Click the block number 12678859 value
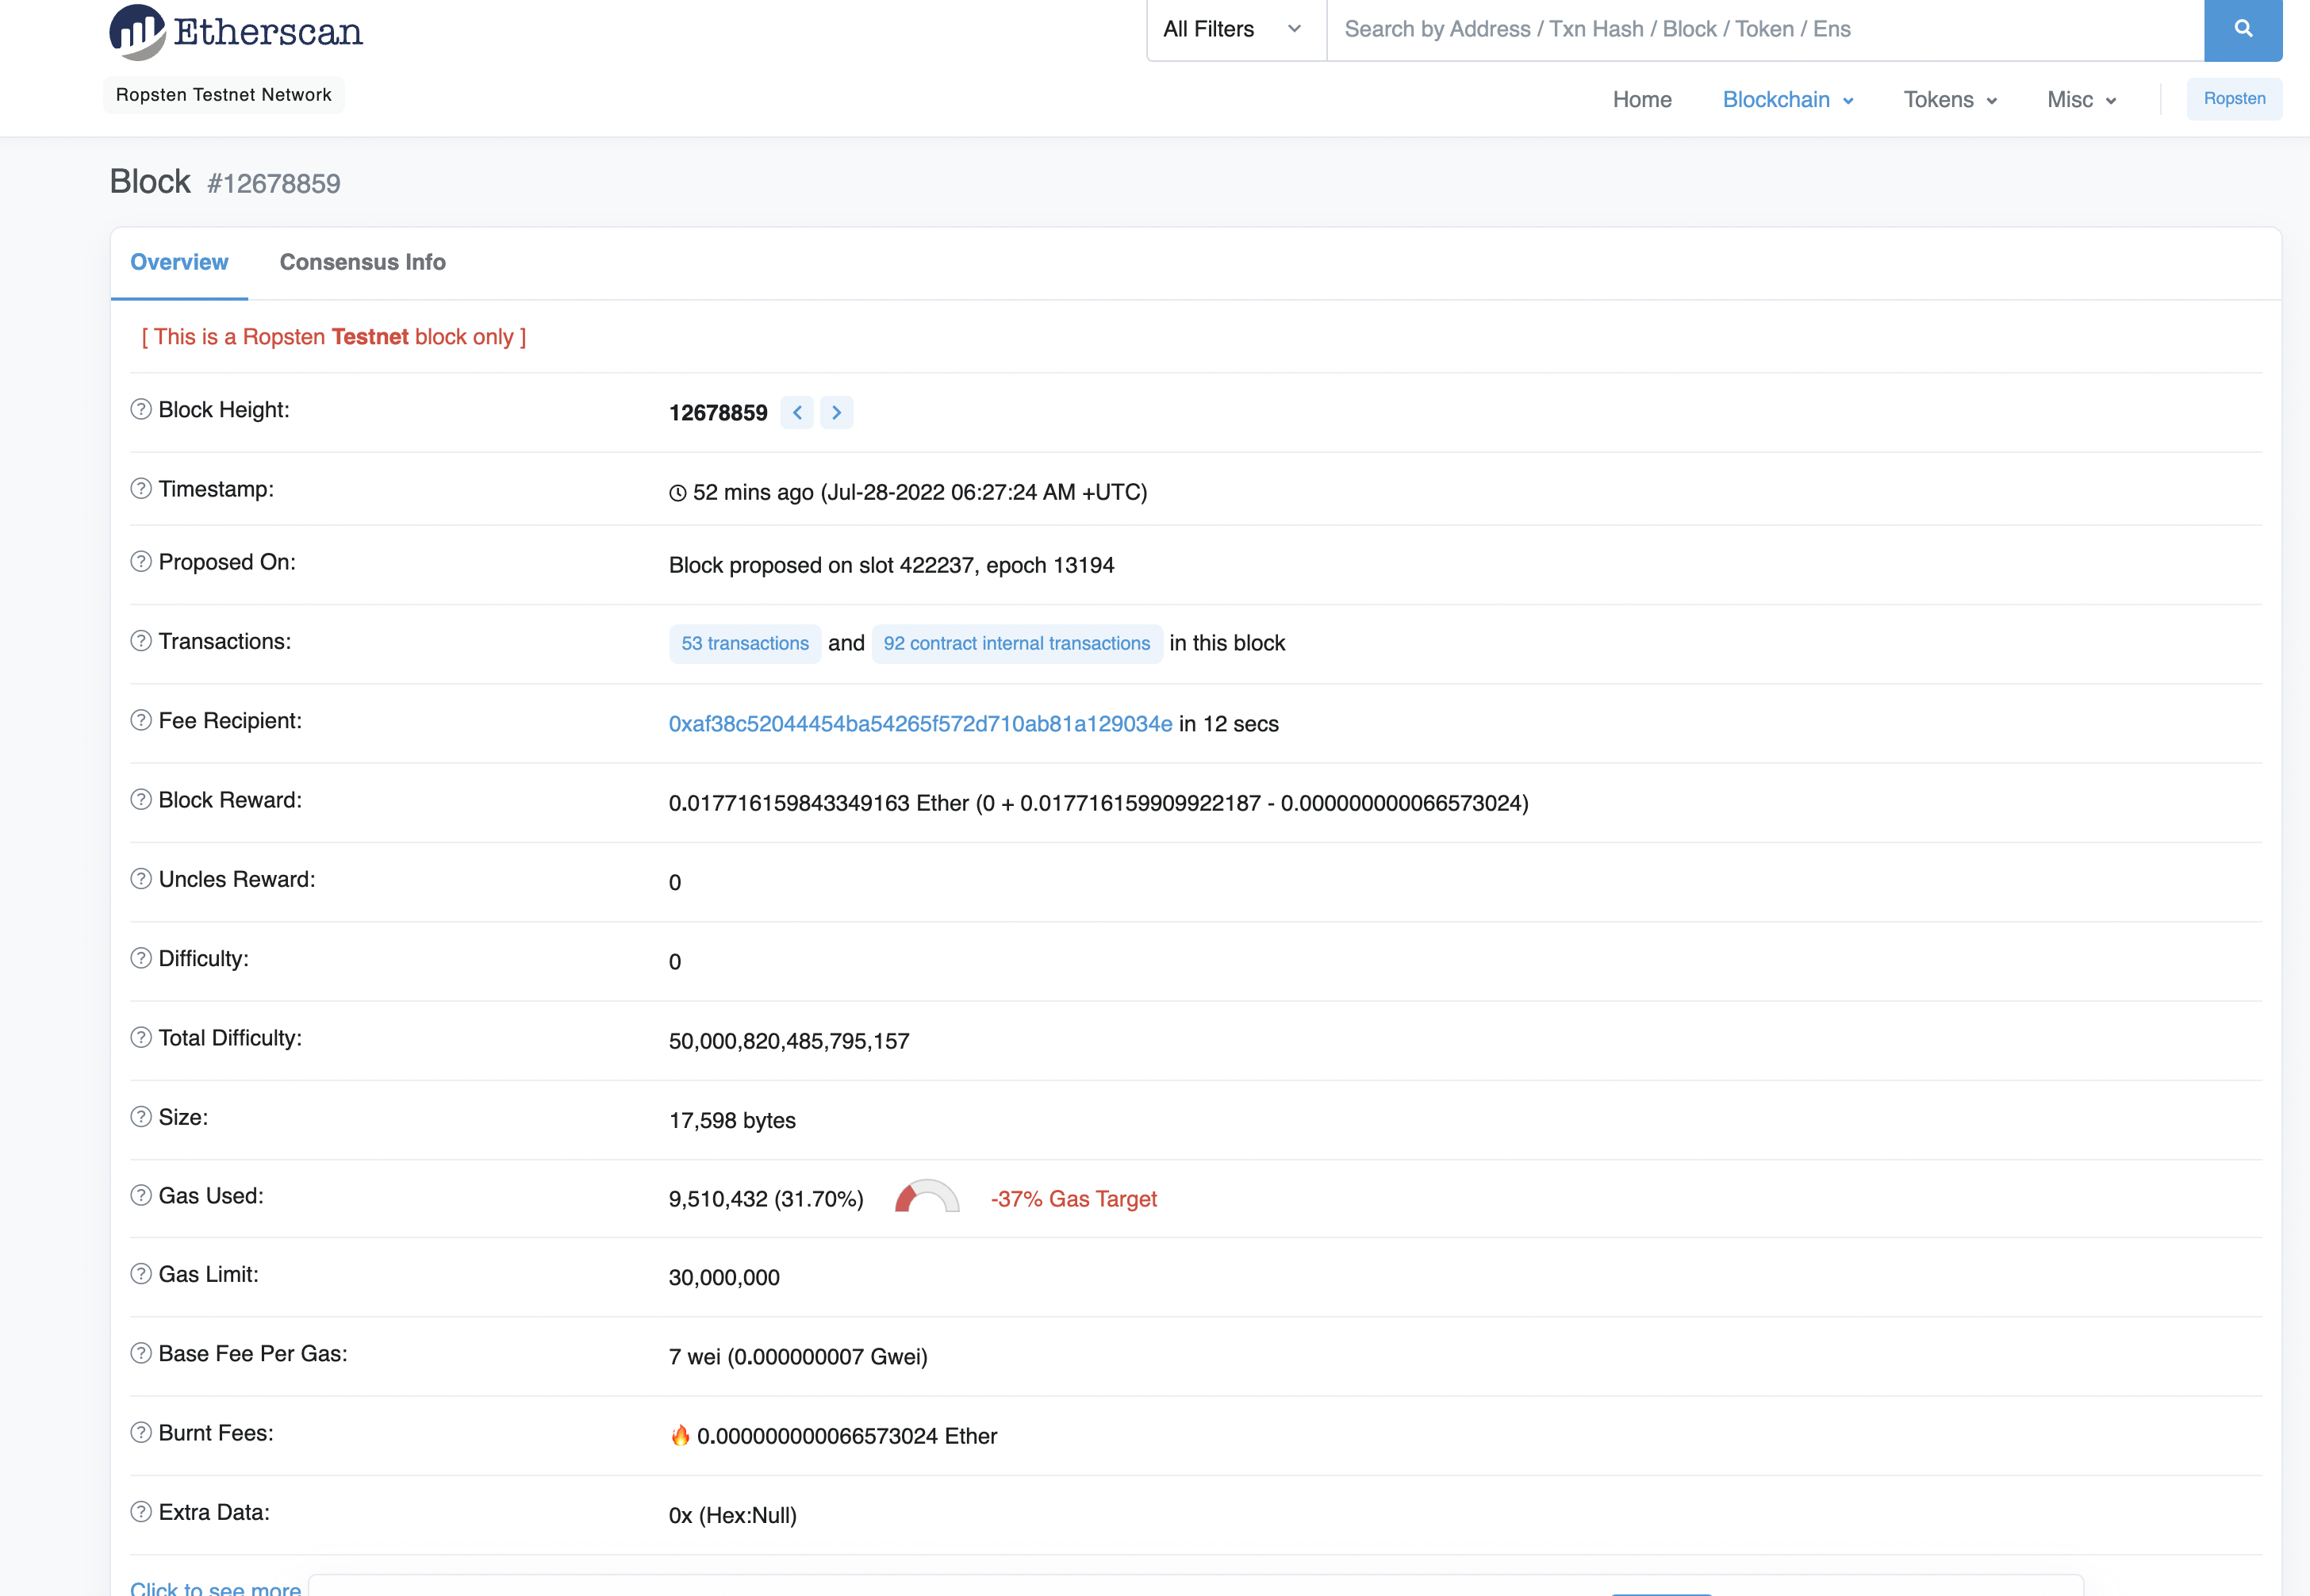 [718, 412]
